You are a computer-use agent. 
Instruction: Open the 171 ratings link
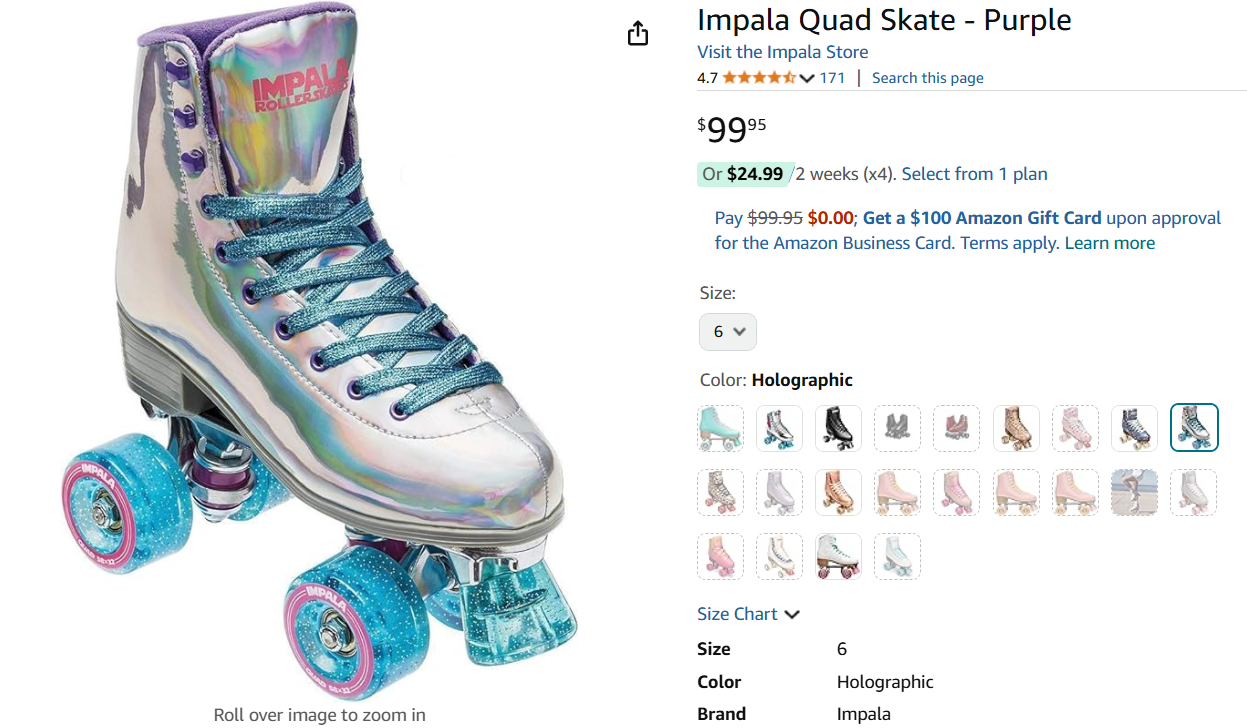click(x=832, y=78)
